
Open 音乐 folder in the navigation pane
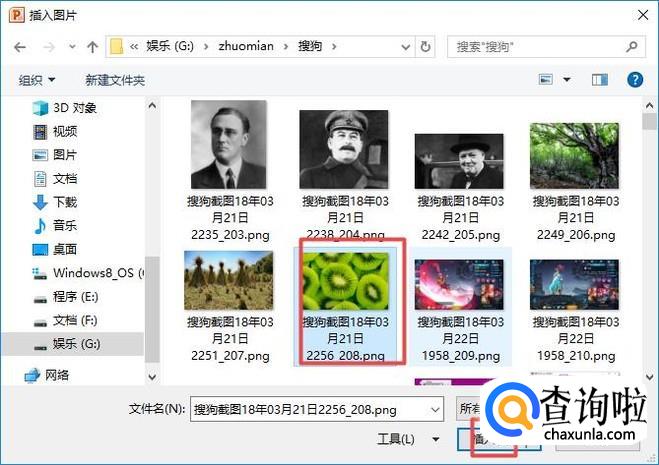click(64, 225)
